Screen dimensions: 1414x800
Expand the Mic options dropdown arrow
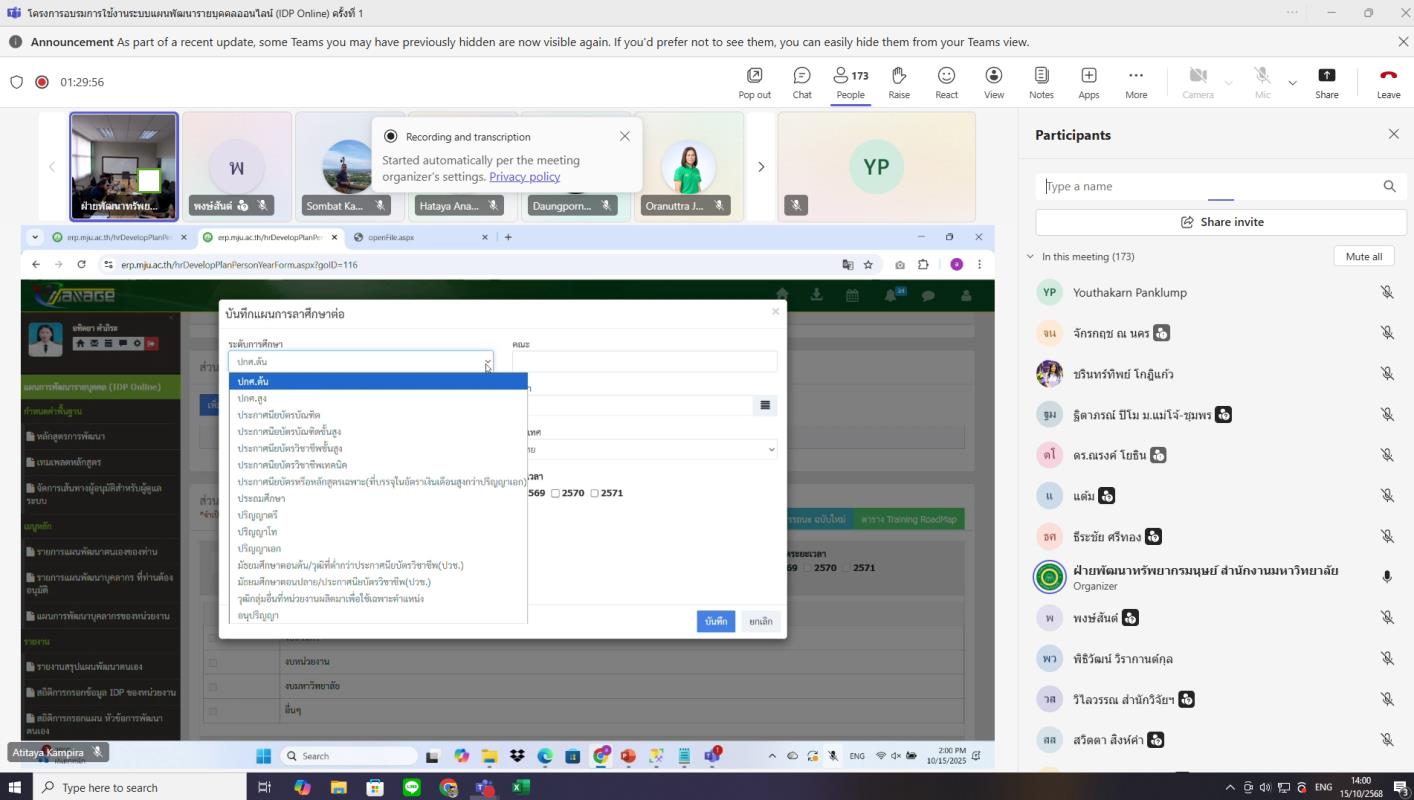pos(1292,83)
